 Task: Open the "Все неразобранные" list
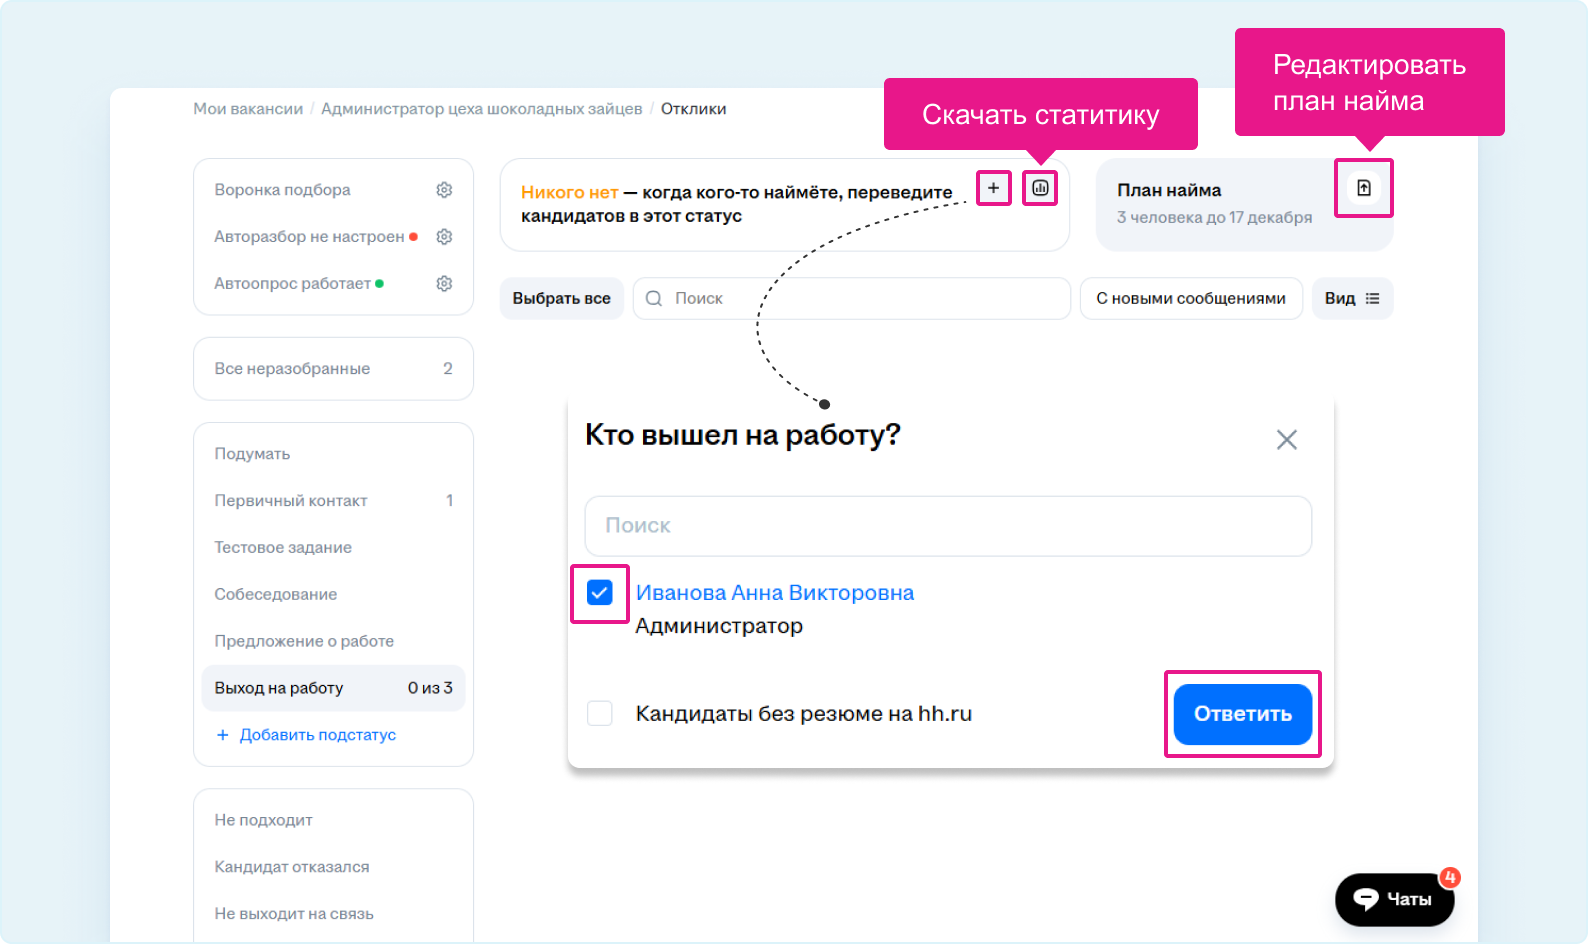coord(332,369)
